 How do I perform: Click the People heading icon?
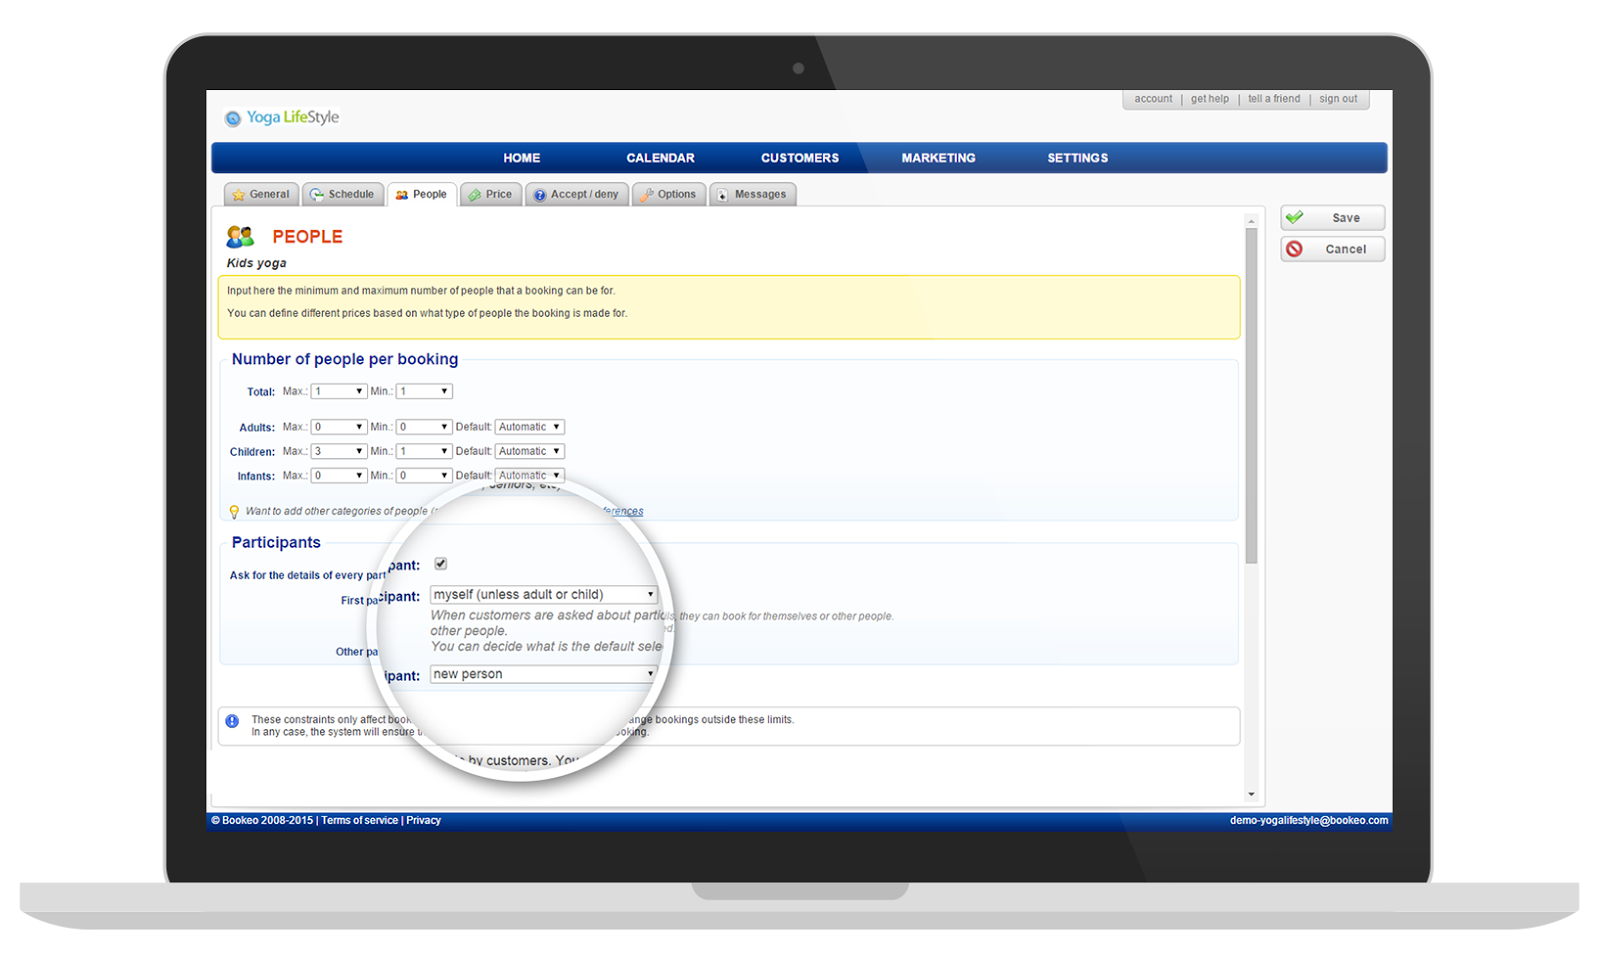pos(240,237)
